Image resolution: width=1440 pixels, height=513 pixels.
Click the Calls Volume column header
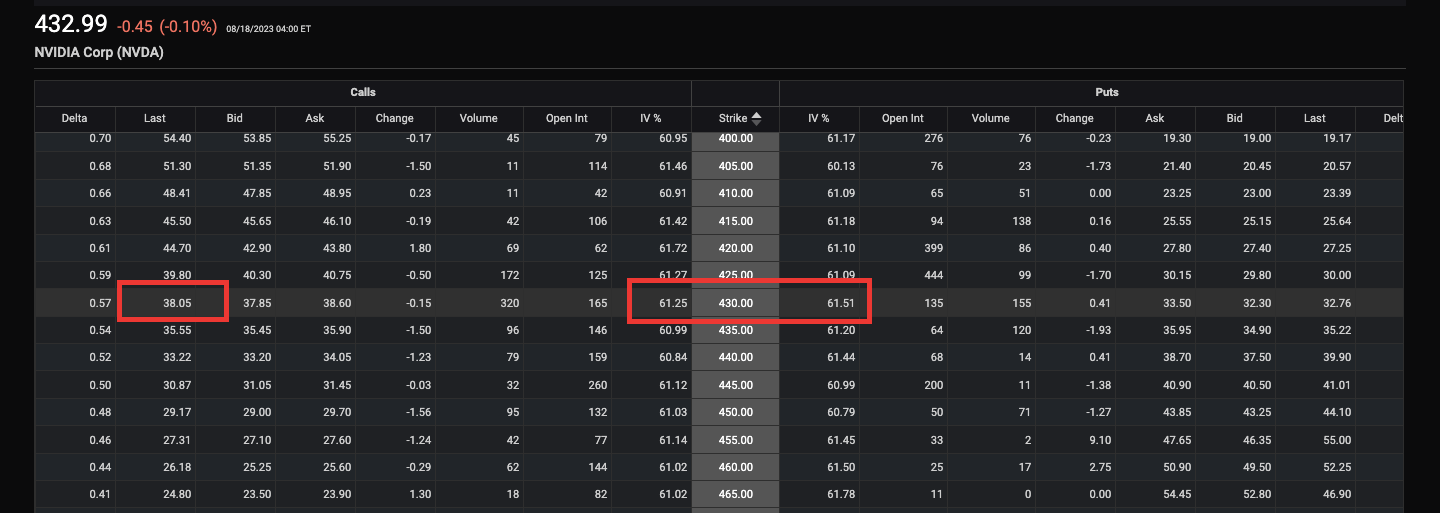coord(479,118)
